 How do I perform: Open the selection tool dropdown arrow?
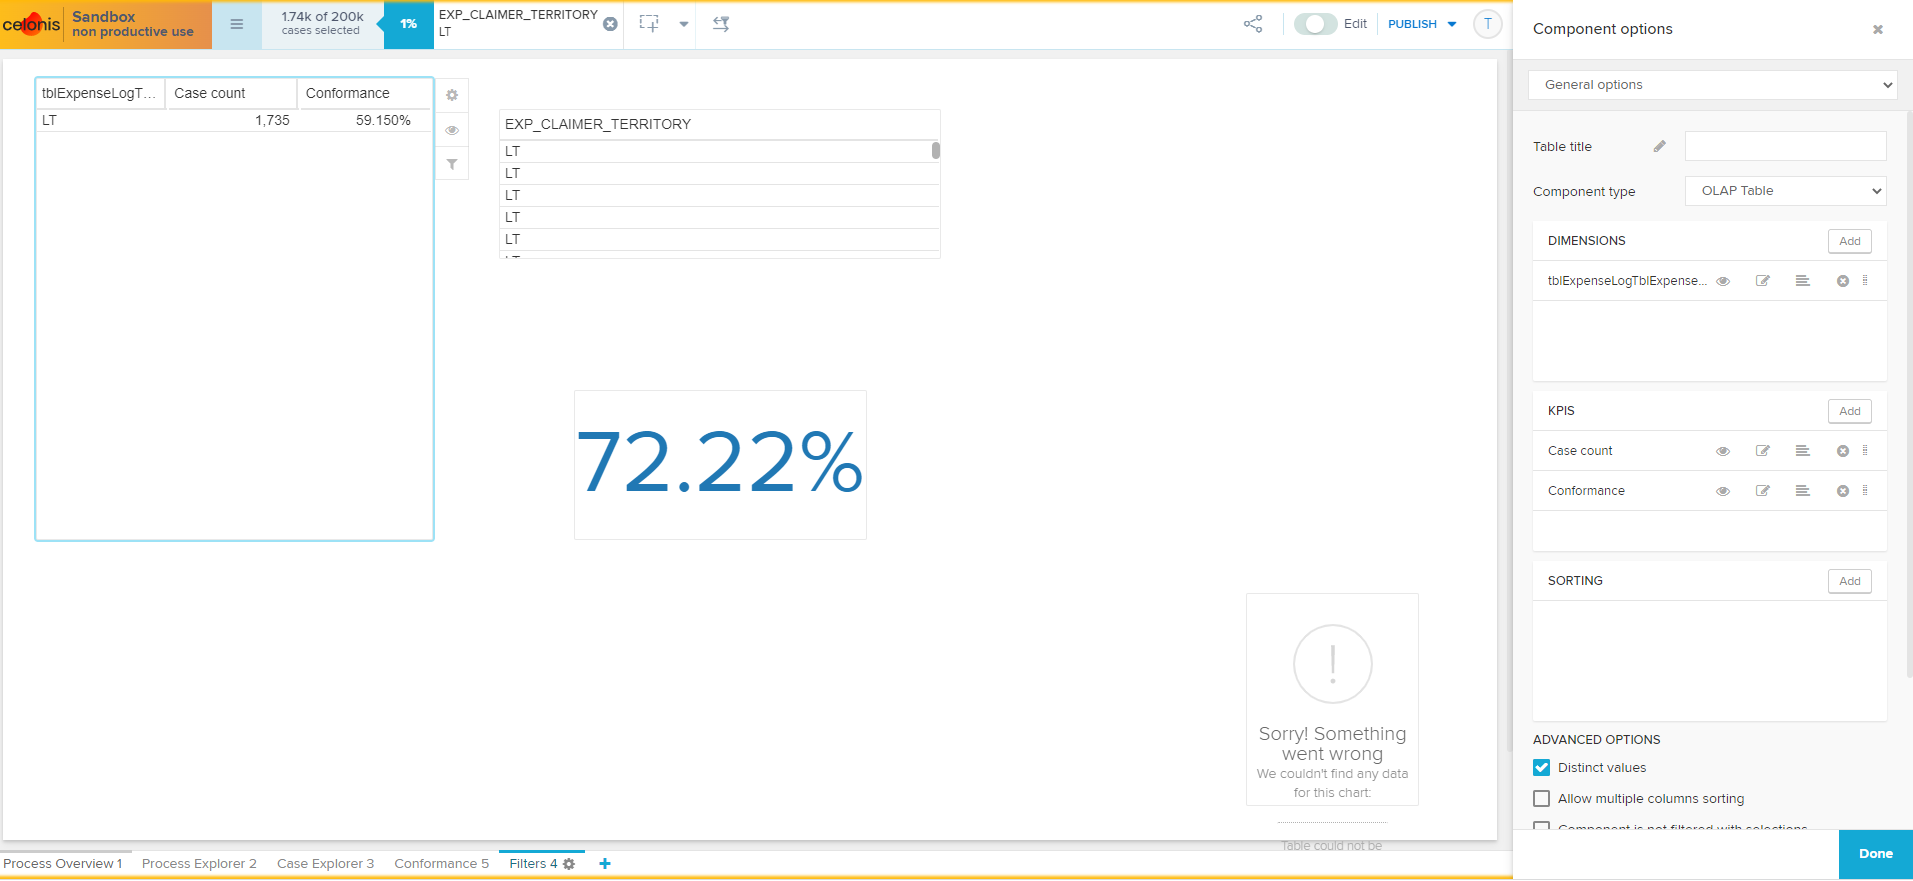[684, 24]
